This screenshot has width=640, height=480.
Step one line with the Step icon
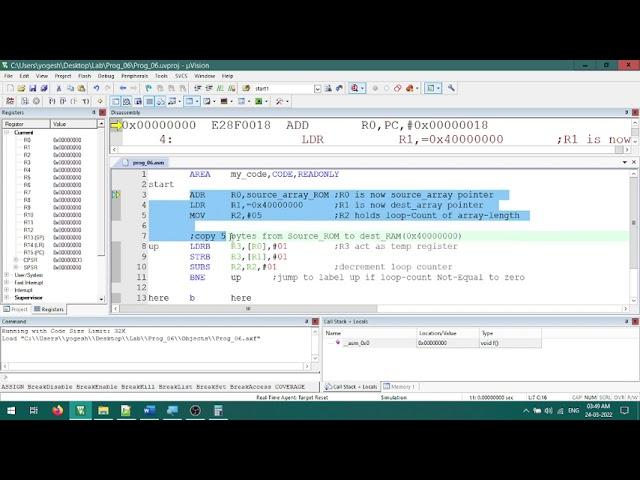(x=52, y=101)
